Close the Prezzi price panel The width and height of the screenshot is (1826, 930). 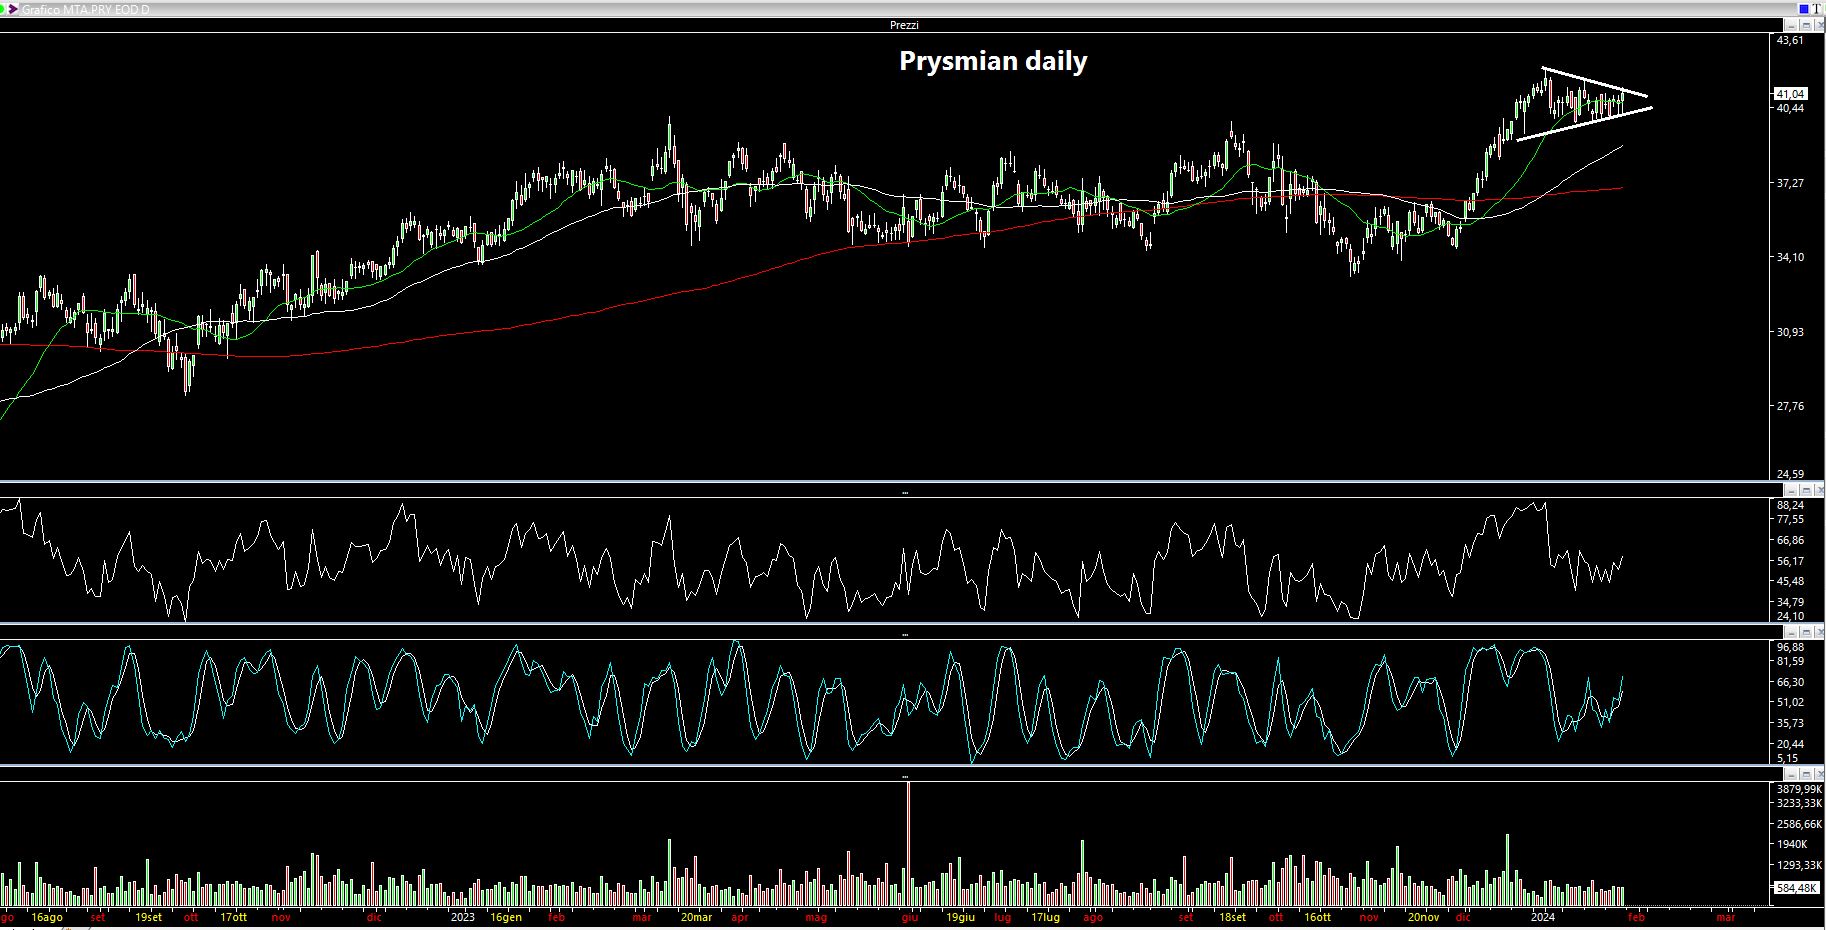click(1819, 25)
